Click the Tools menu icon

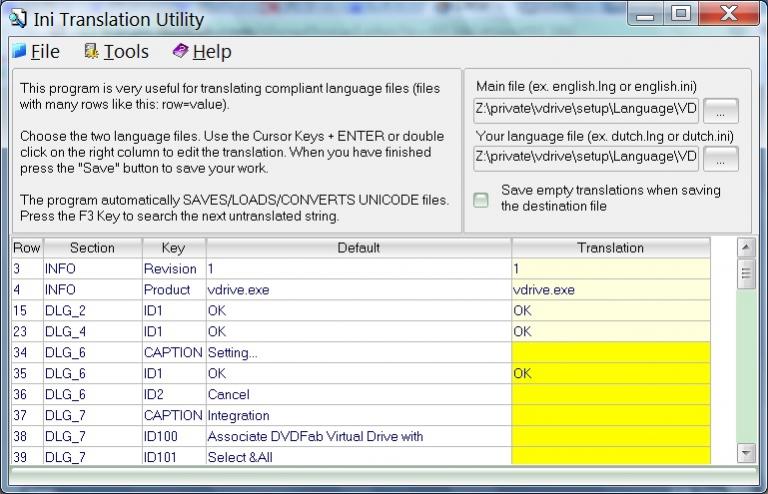coord(91,51)
